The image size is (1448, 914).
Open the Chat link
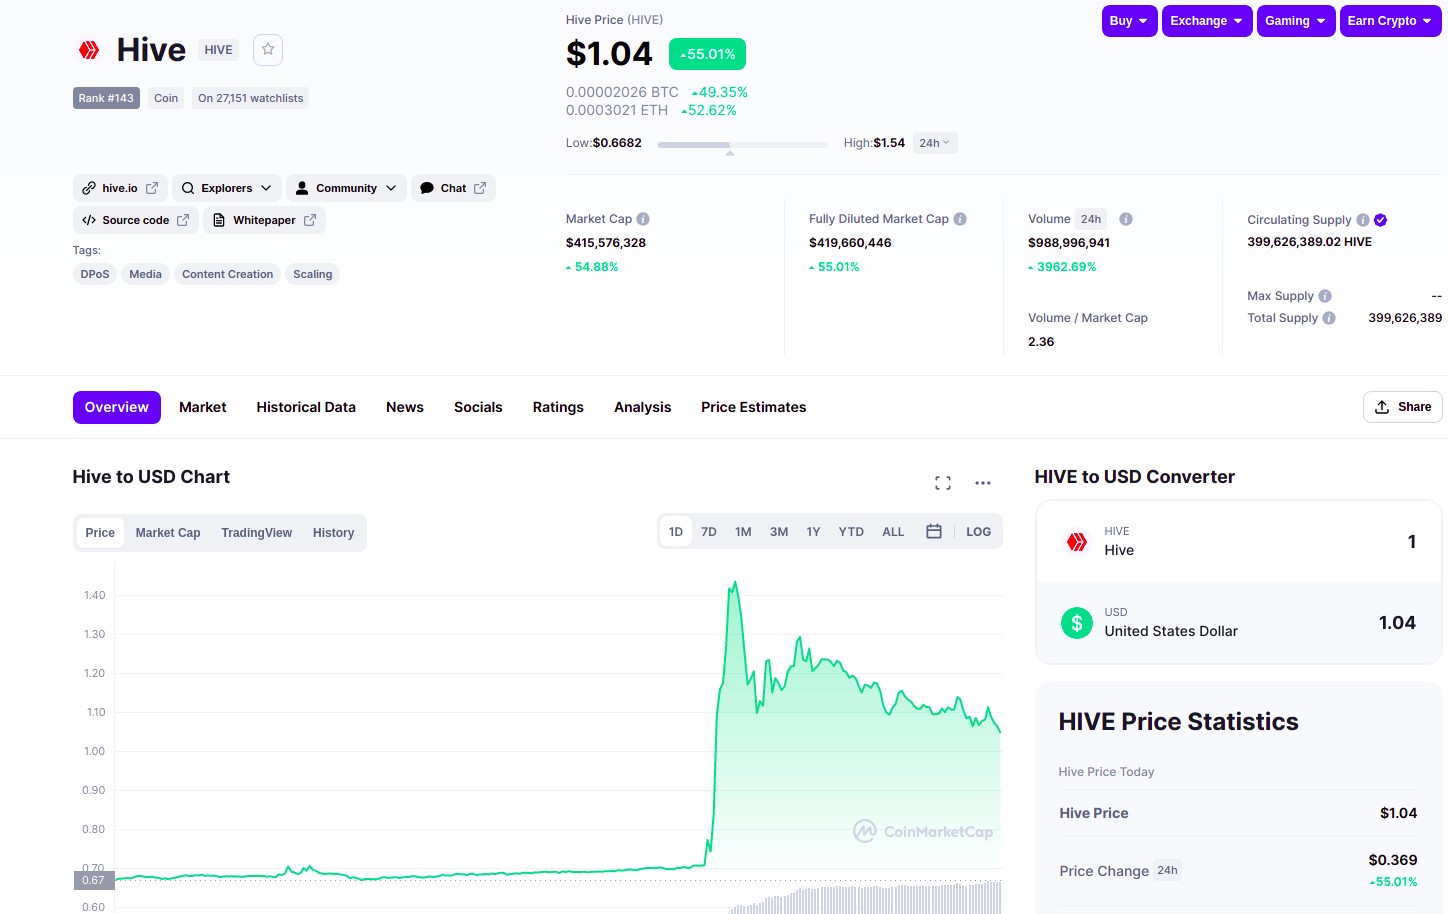(x=453, y=188)
